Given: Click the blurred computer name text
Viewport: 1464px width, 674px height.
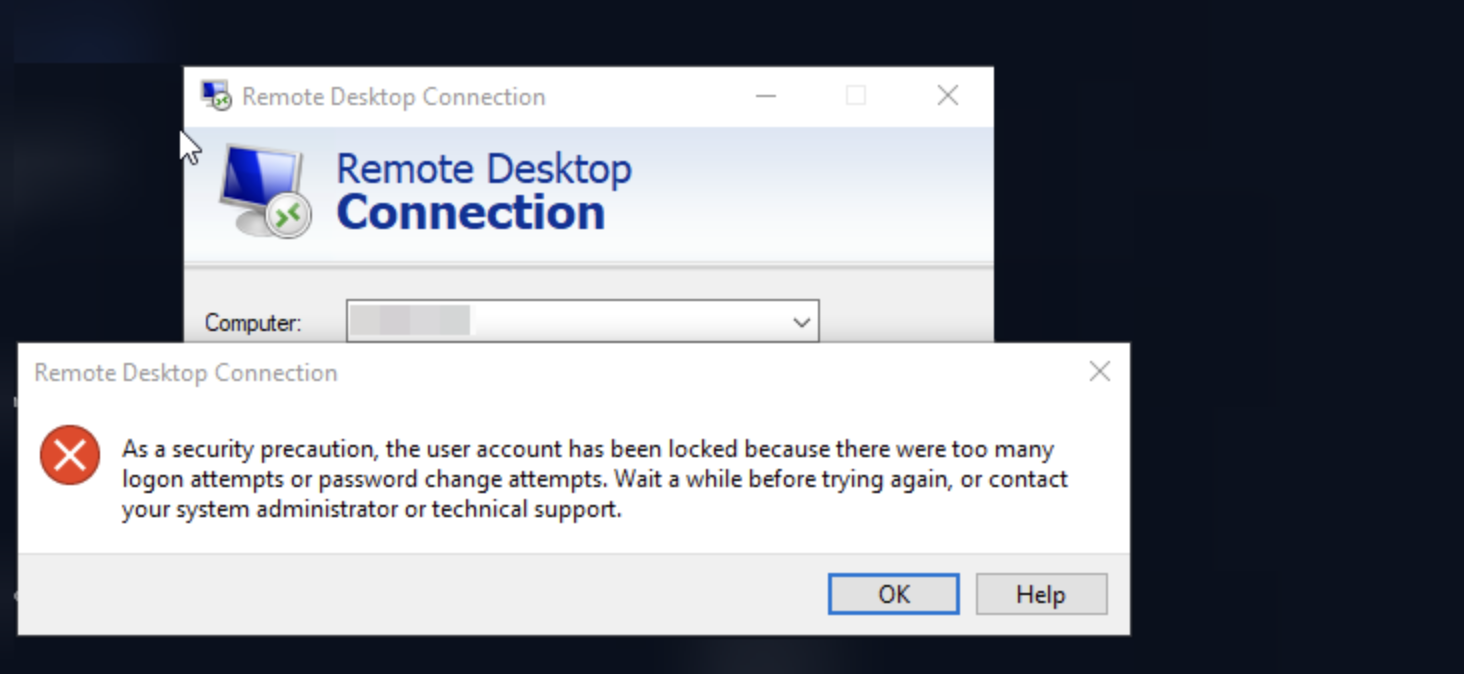Looking at the screenshot, I should (x=411, y=321).
